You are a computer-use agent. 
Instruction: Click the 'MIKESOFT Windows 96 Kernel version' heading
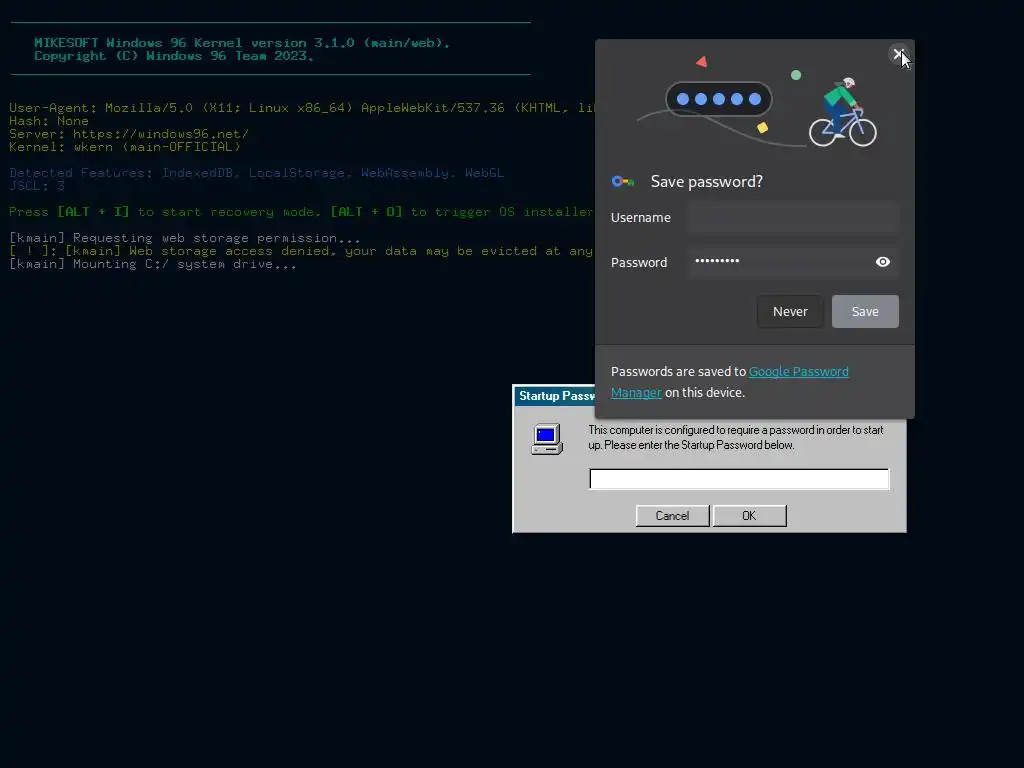tap(242, 43)
